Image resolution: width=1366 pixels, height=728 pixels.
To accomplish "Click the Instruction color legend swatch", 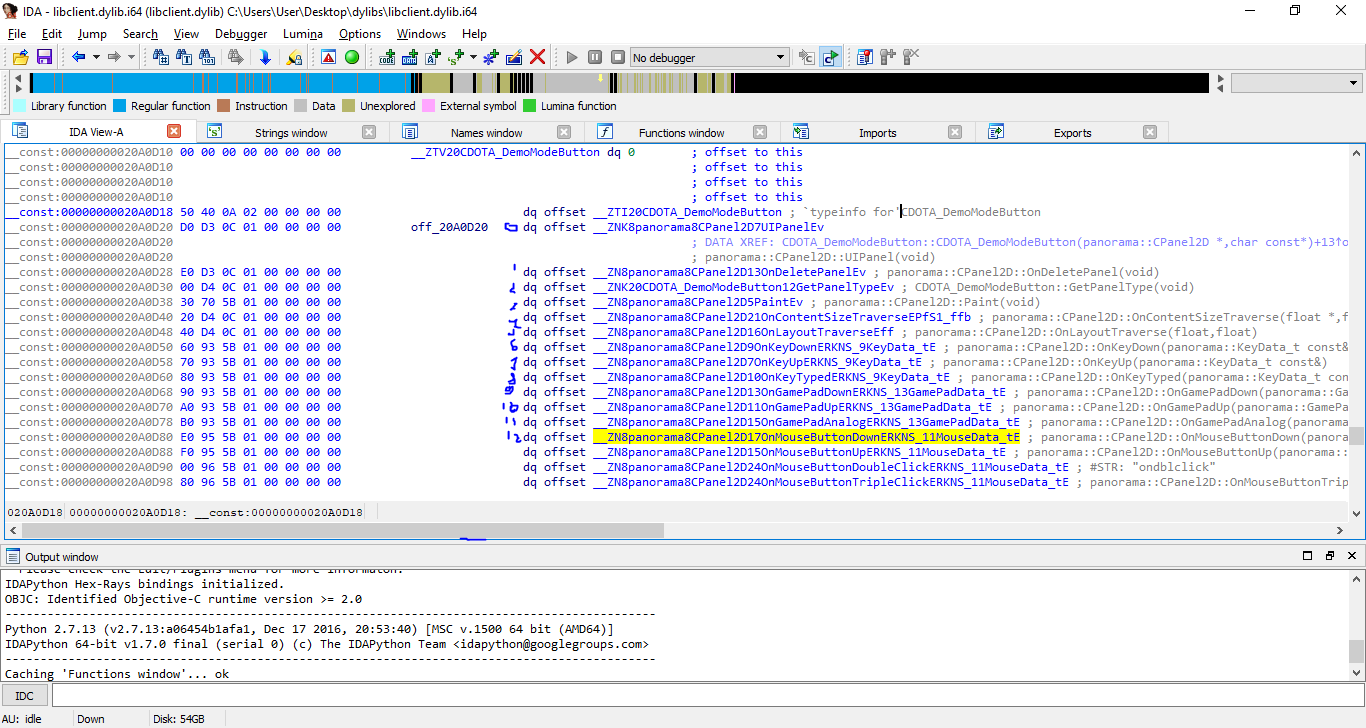I will click(224, 106).
